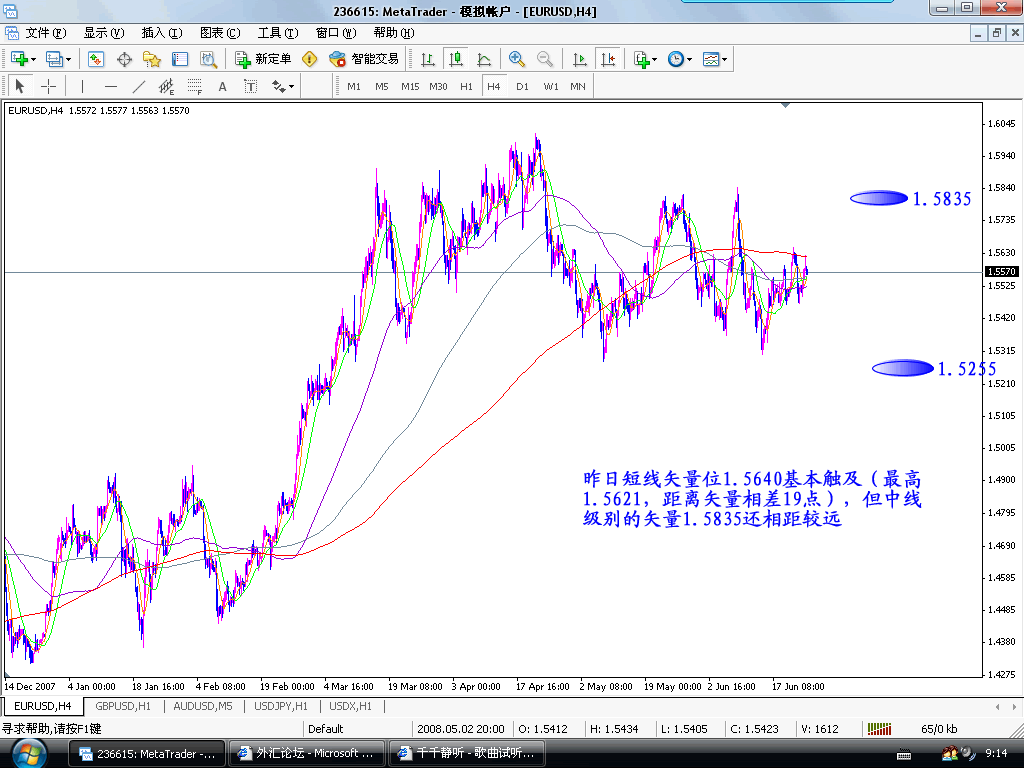Toggle the Auto Scroll chart button

(580, 59)
